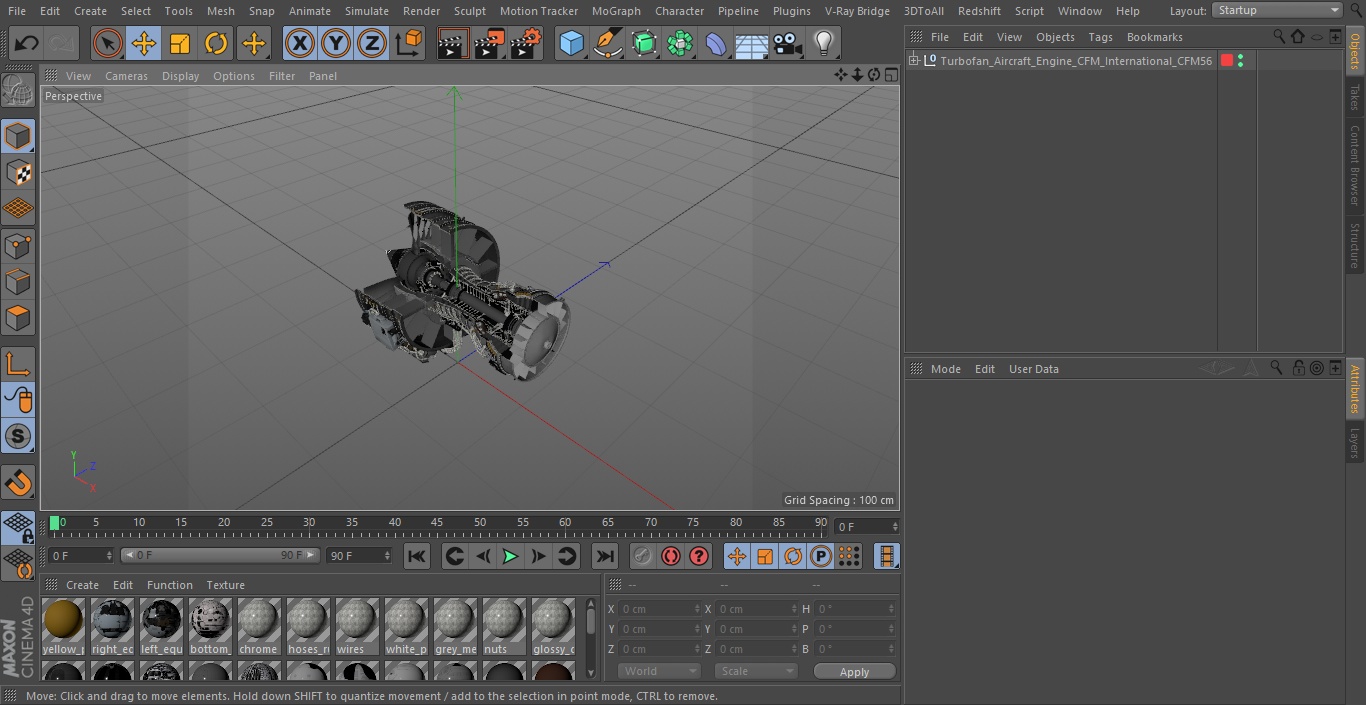1366x705 pixels.
Task: Switch to Coordinate System icon in toolbar
Action: click(x=409, y=43)
